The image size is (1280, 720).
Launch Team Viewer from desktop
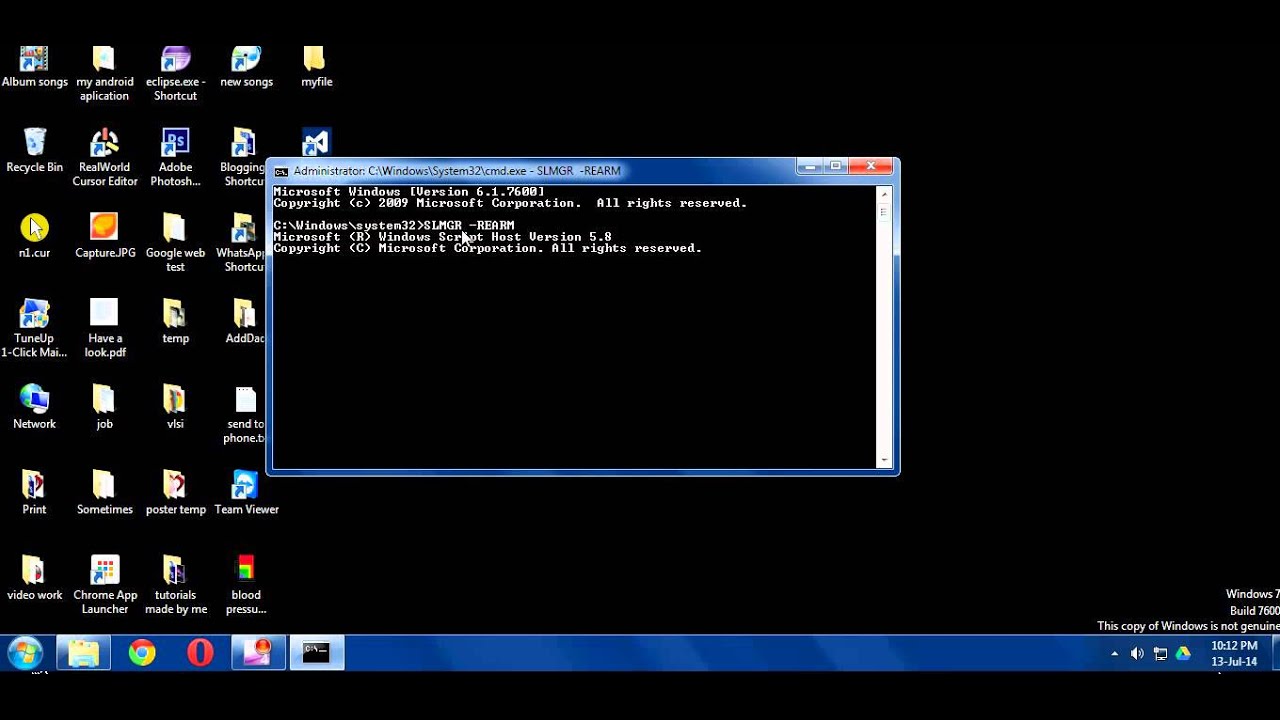tap(246, 493)
